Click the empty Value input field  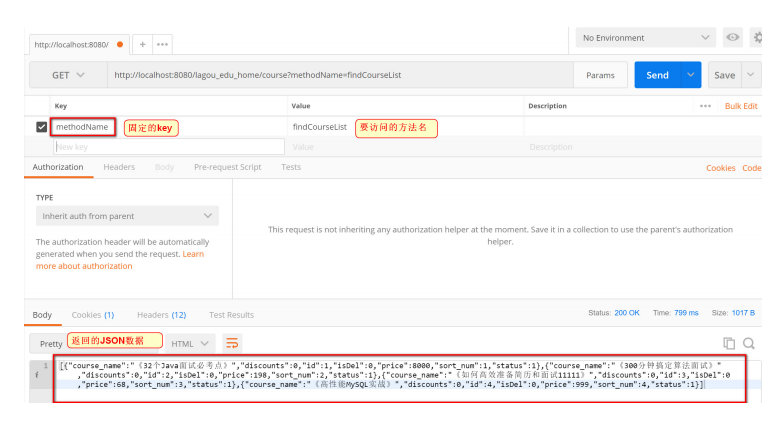click(x=406, y=146)
